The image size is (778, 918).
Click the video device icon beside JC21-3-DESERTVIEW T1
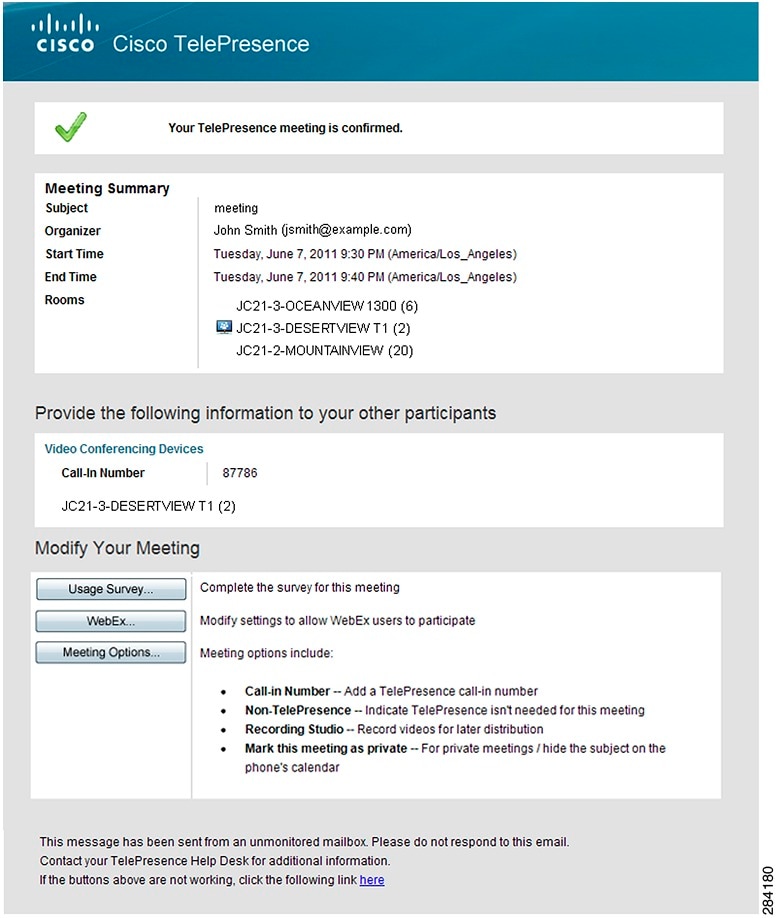tap(222, 326)
